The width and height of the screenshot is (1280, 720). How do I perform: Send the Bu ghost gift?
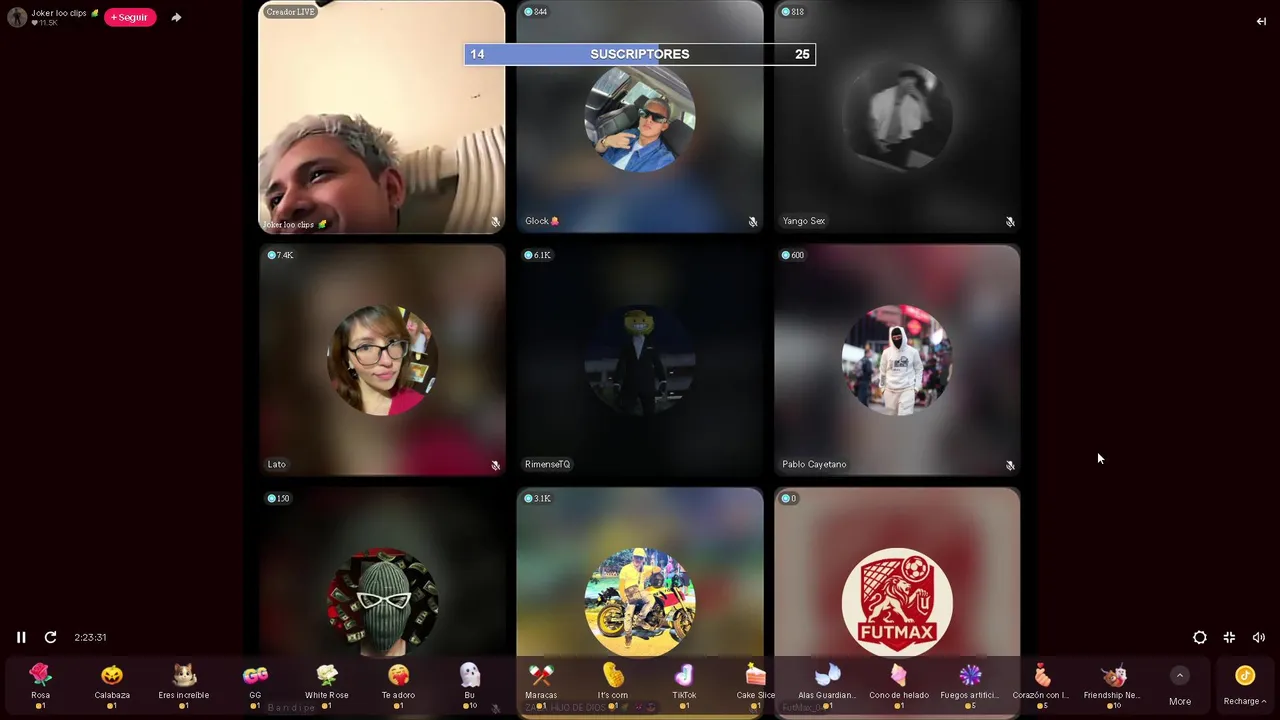tap(470, 685)
